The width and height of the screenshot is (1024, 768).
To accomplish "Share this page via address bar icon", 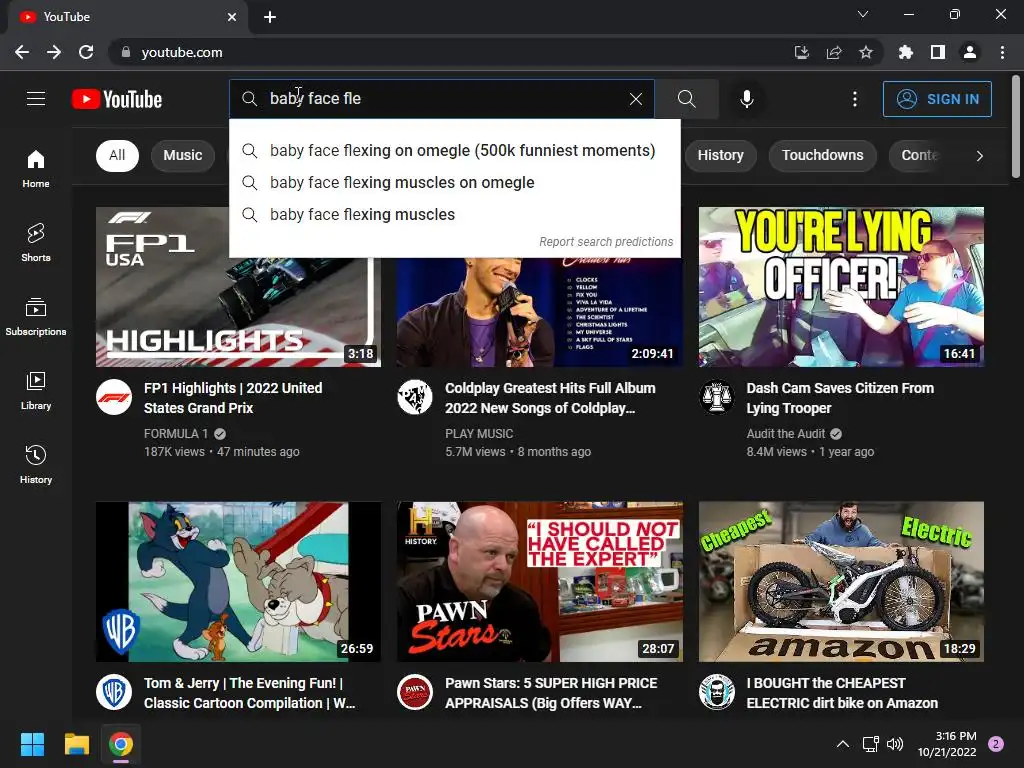I will tap(833, 52).
